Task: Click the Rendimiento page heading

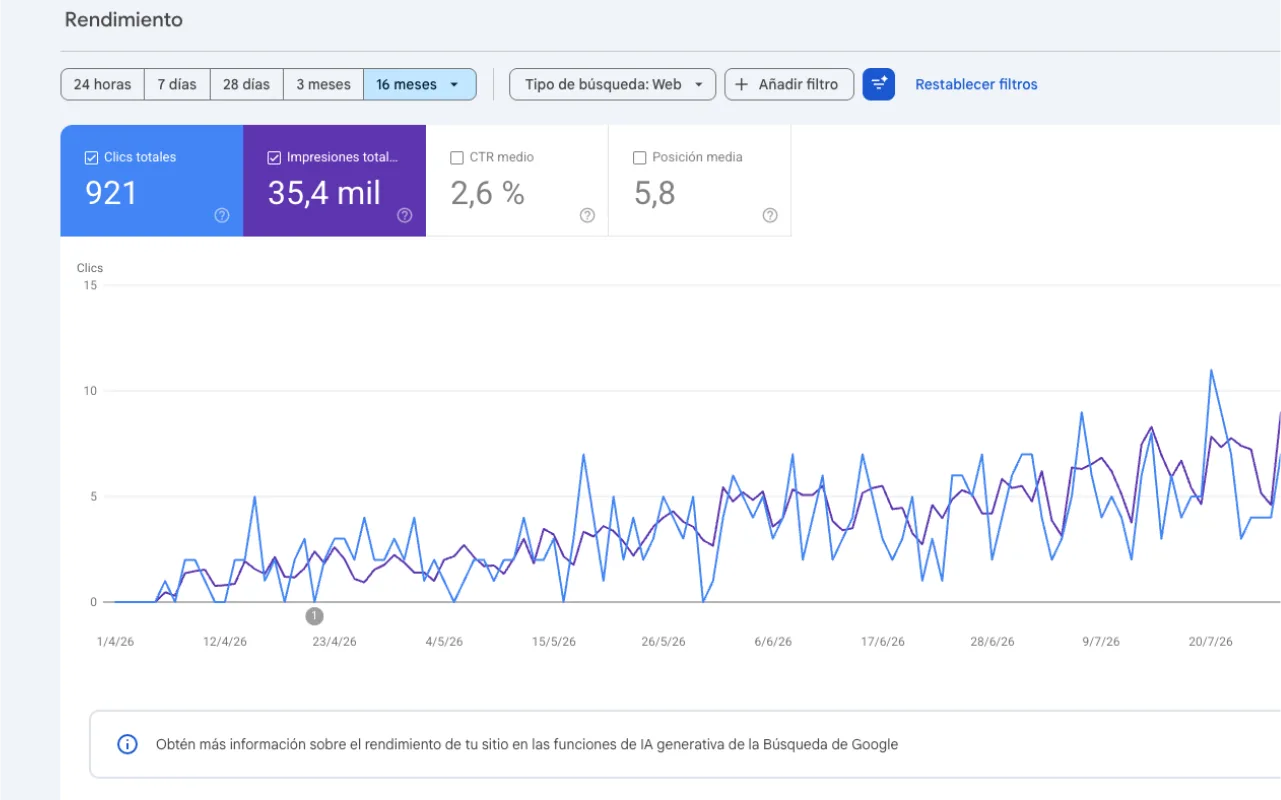Action: tap(124, 20)
